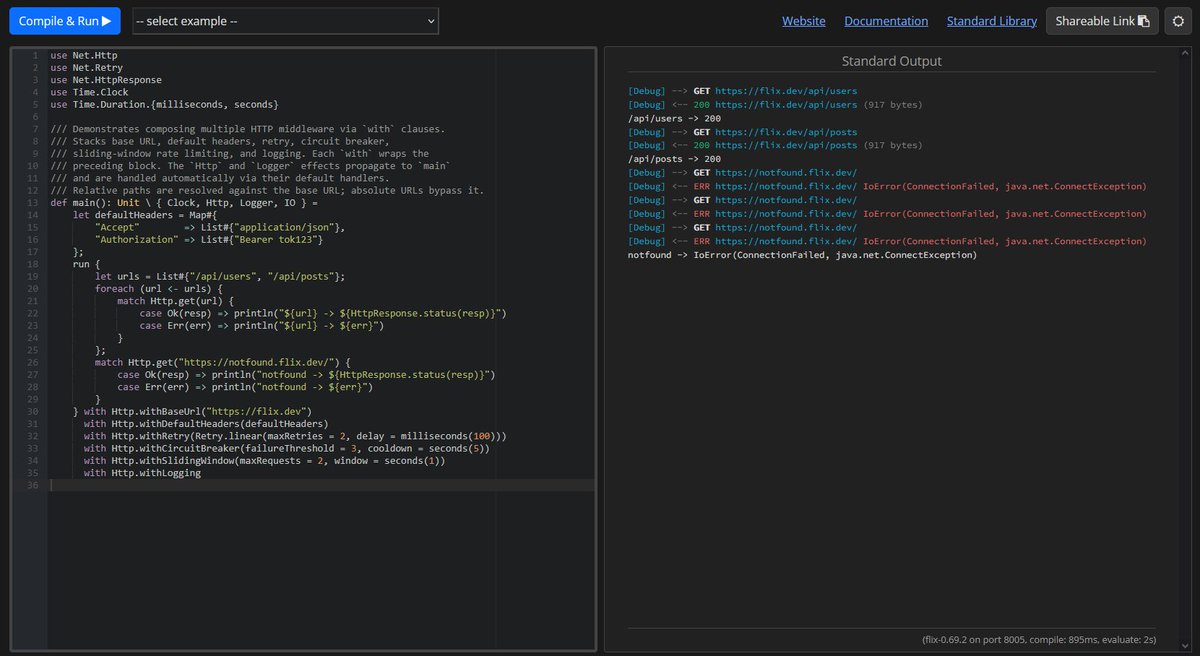Place cursor on empty line 36
Screen dimensions: 1200x656
pyautogui.click(x=320, y=486)
